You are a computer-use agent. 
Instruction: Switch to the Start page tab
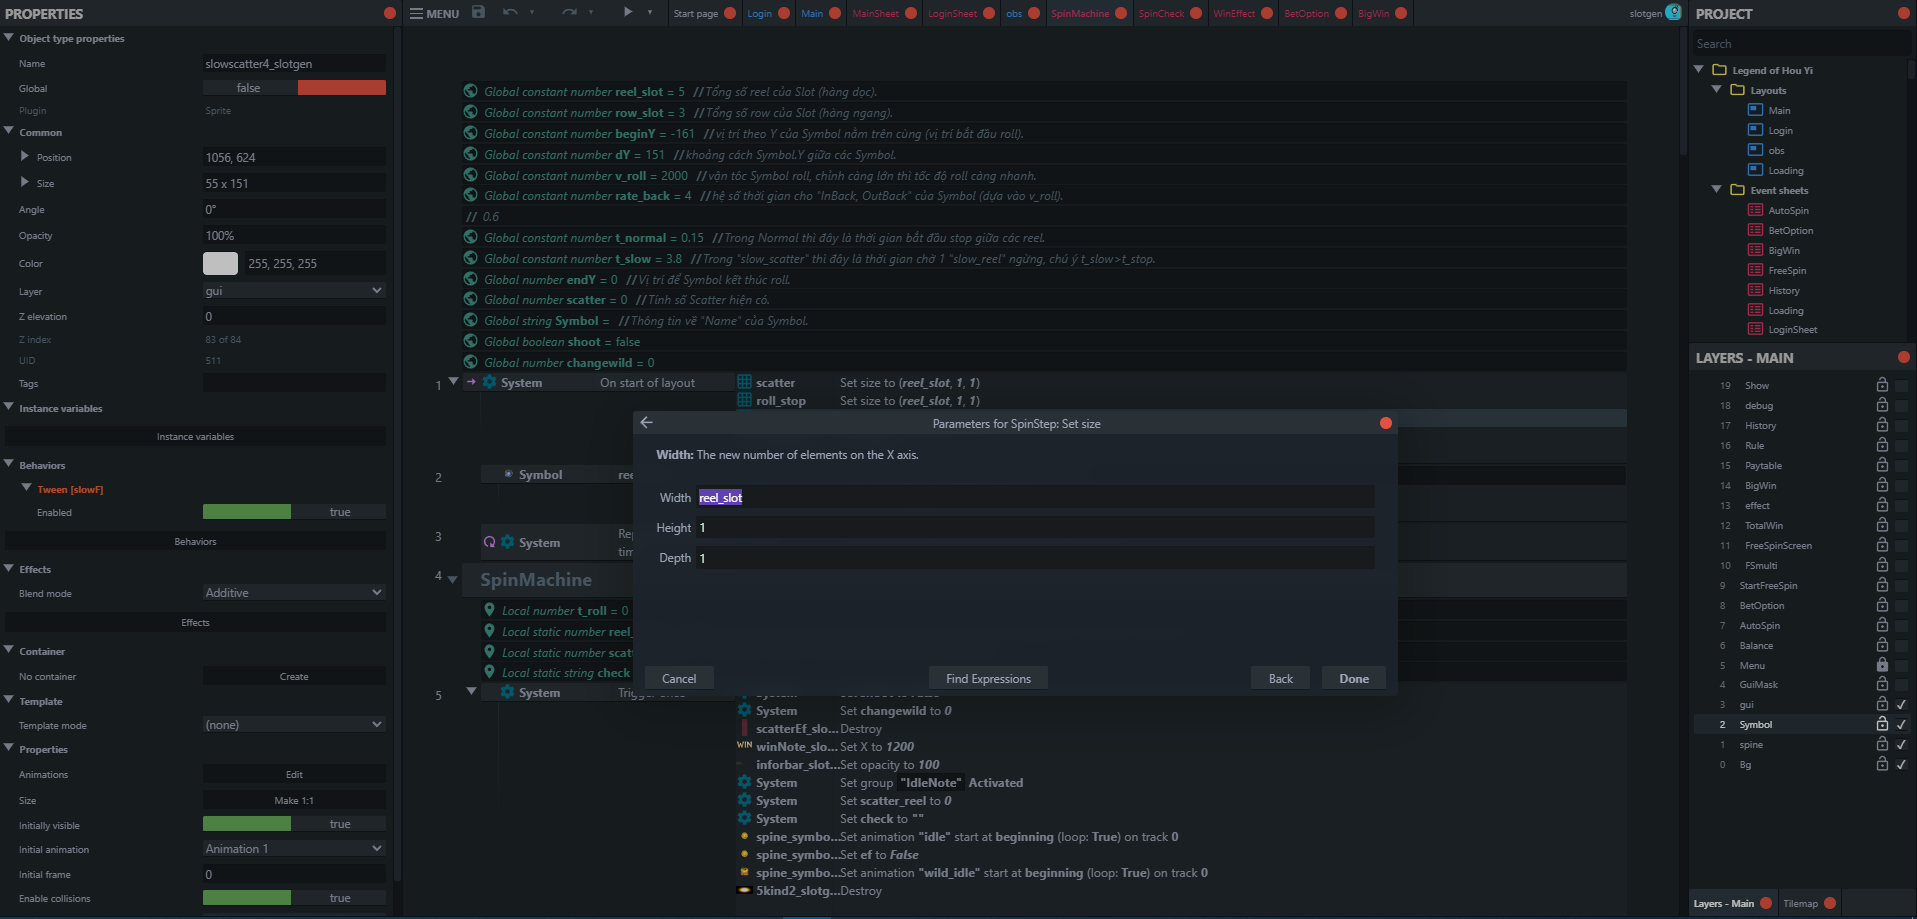[696, 13]
